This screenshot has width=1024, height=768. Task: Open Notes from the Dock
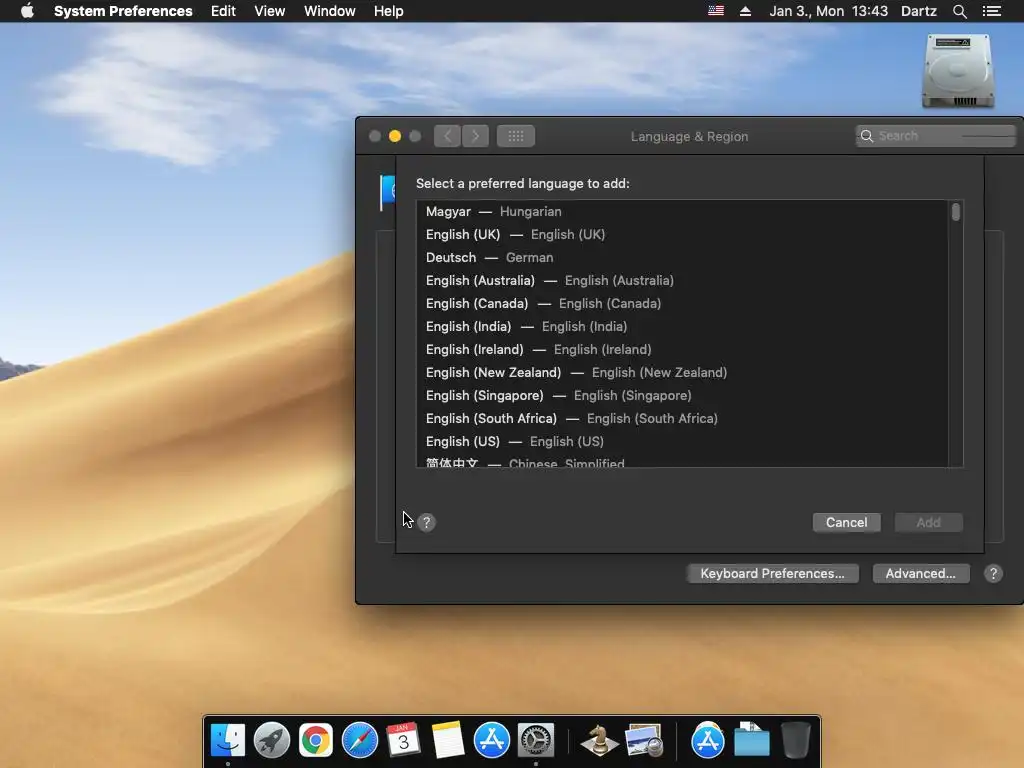448,740
